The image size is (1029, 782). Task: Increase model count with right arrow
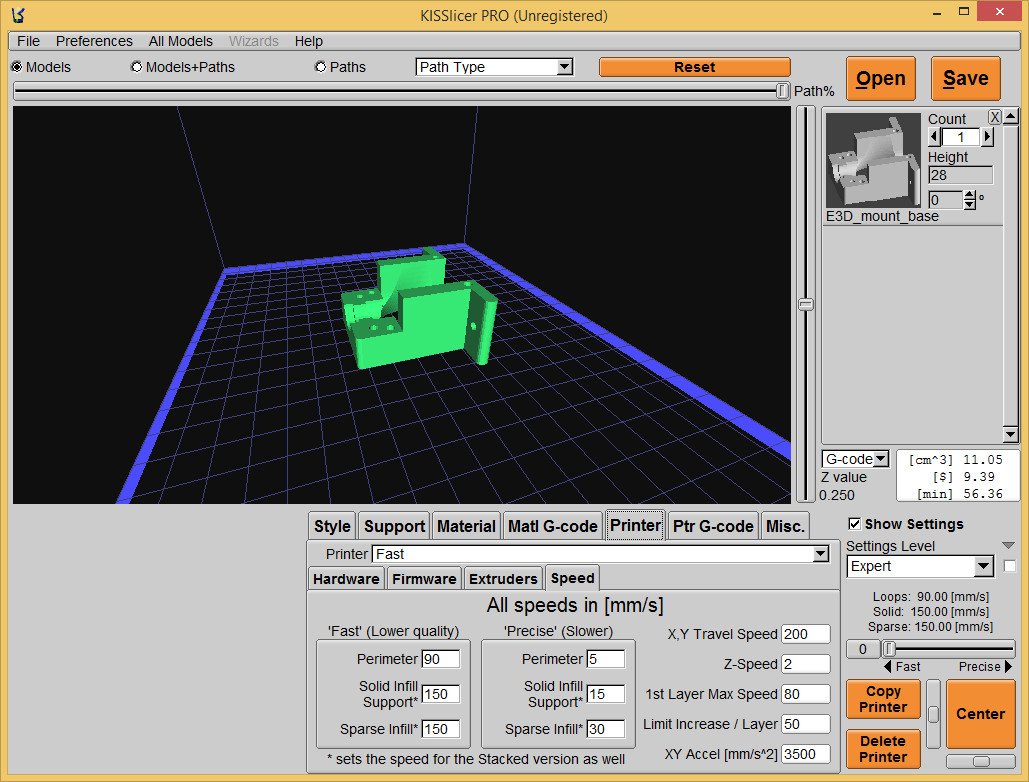tap(988, 137)
